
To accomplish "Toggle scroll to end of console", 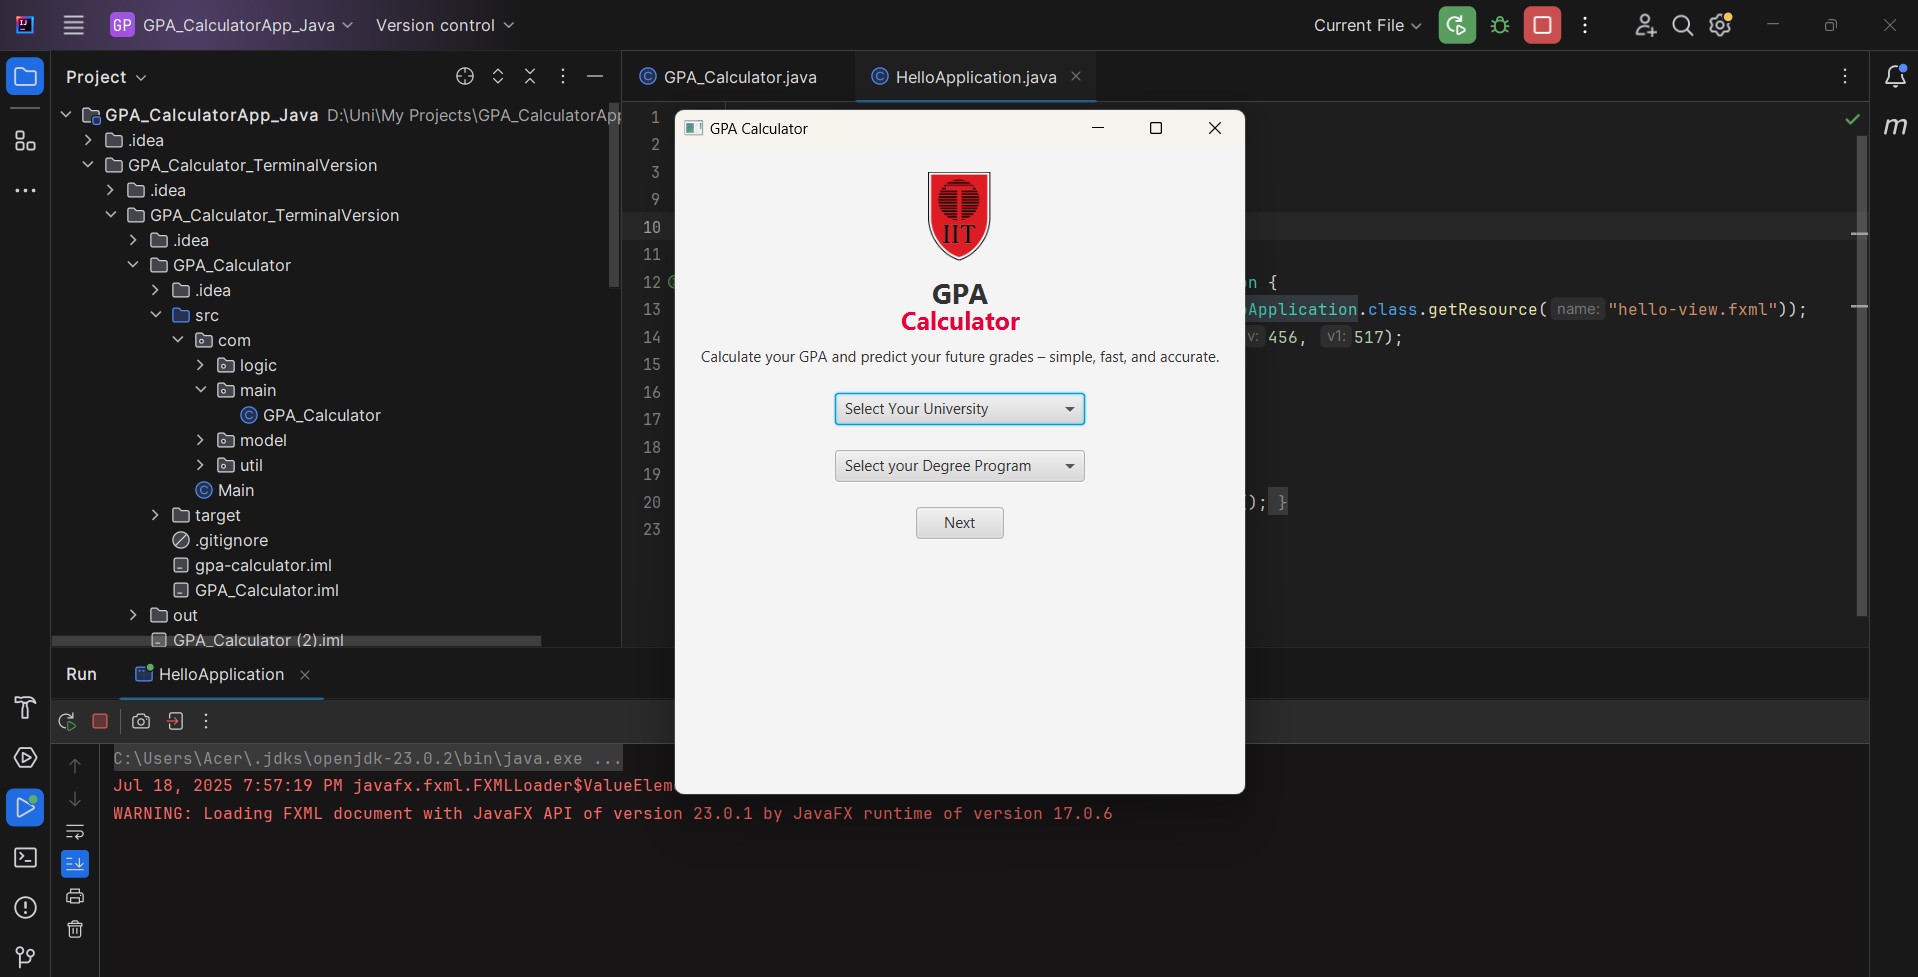I will (x=75, y=864).
